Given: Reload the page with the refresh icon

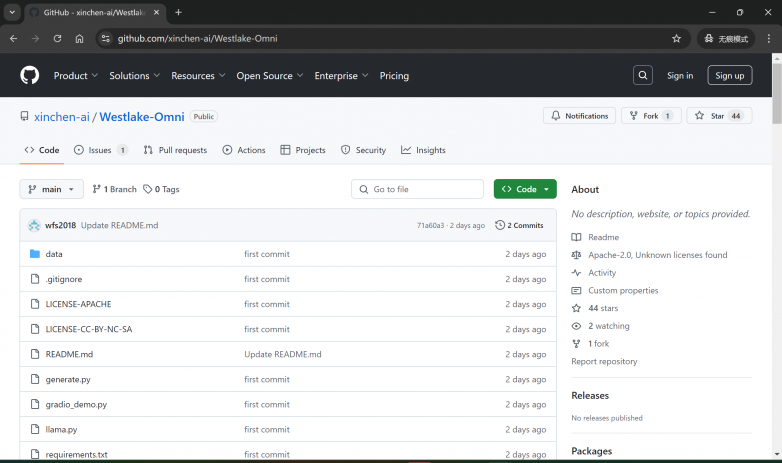Looking at the screenshot, I should [57, 38].
